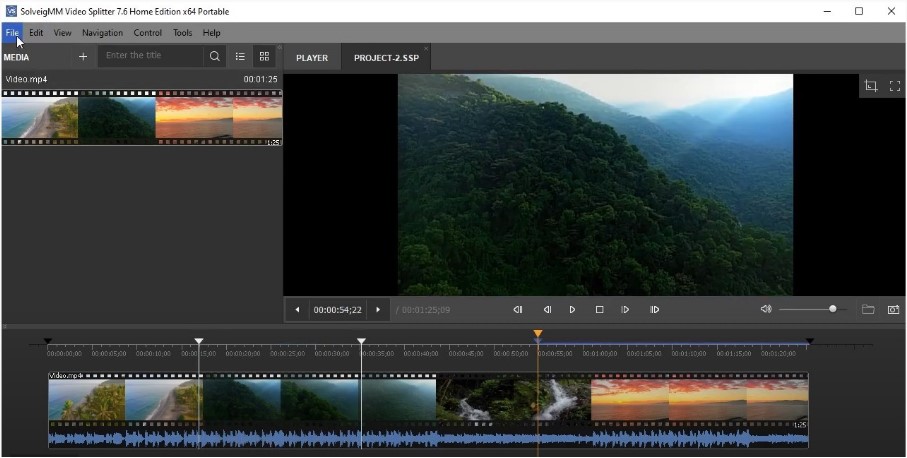Viewport: 907px width, 458px height.
Task: Switch to the PLAYER tab
Action: coord(311,58)
